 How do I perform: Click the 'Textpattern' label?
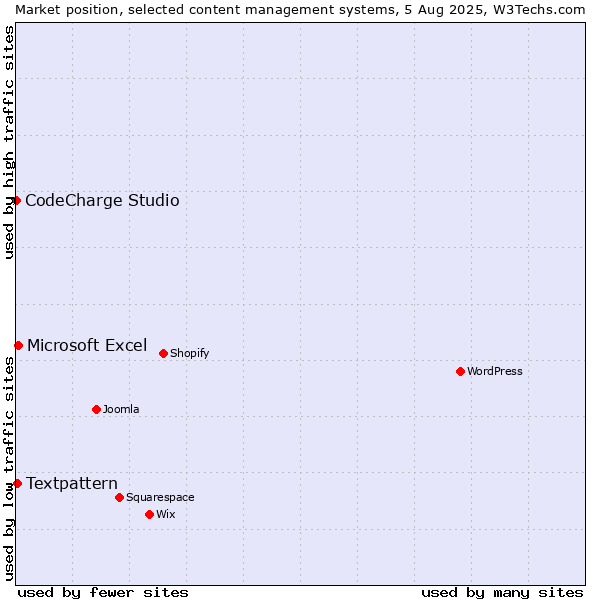coord(72,484)
